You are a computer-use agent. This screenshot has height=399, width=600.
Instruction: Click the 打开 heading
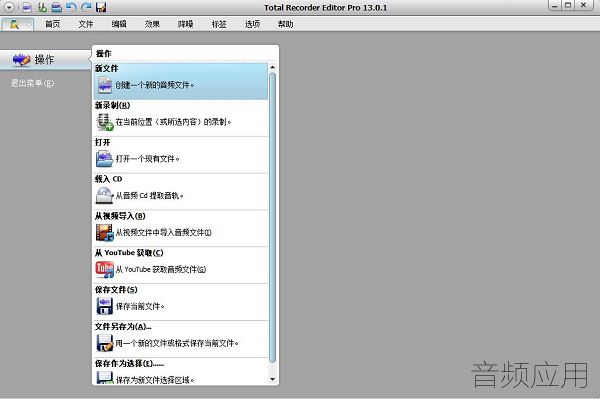(x=103, y=142)
